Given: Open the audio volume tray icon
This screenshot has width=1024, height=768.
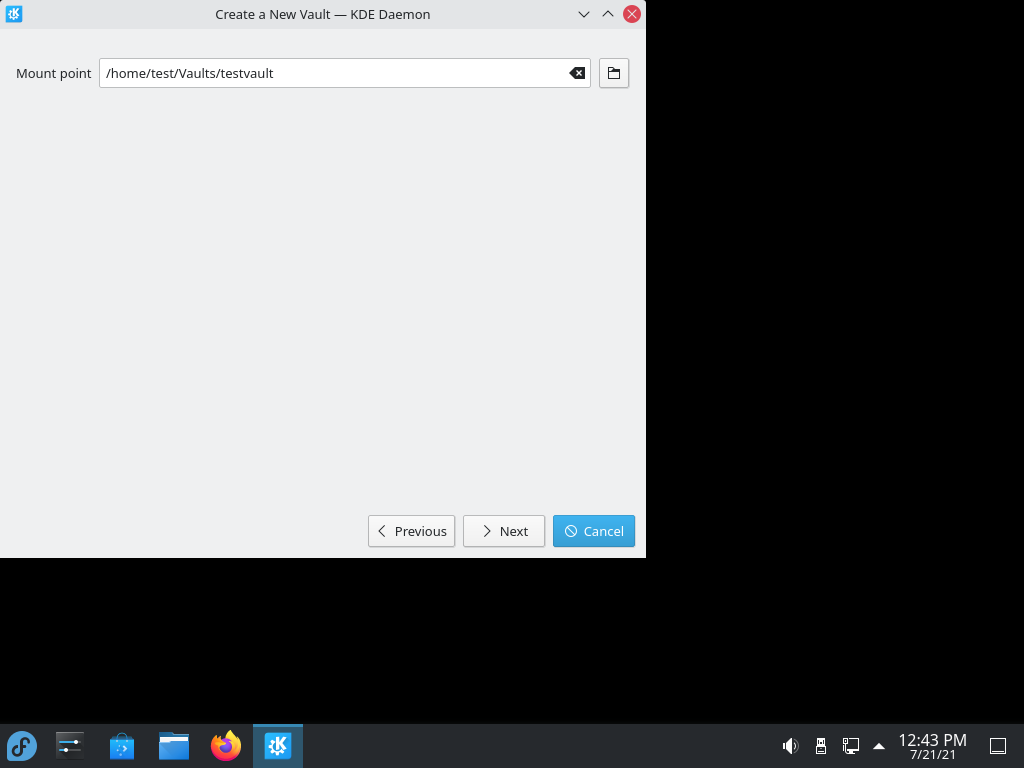Looking at the screenshot, I should coord(790,746).
